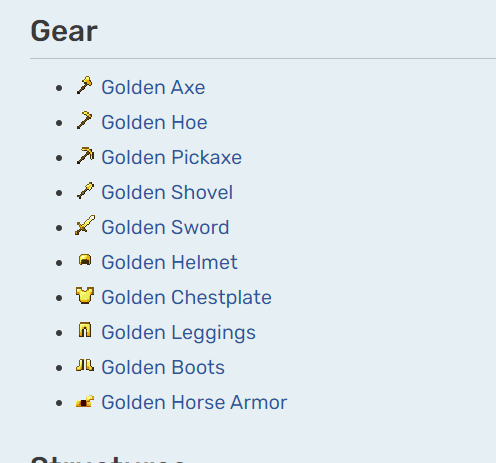The width and height of the screenshot is (496, 463).
Task: Follow the Golden Boots link
Action: point(163,367)
